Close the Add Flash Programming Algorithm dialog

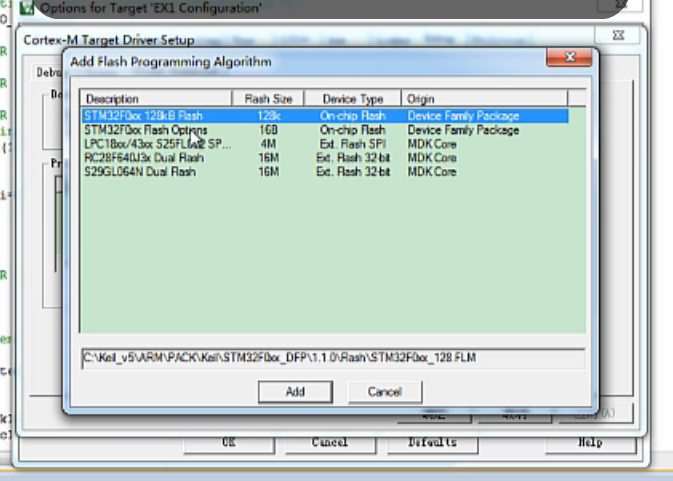pos(570,57)
